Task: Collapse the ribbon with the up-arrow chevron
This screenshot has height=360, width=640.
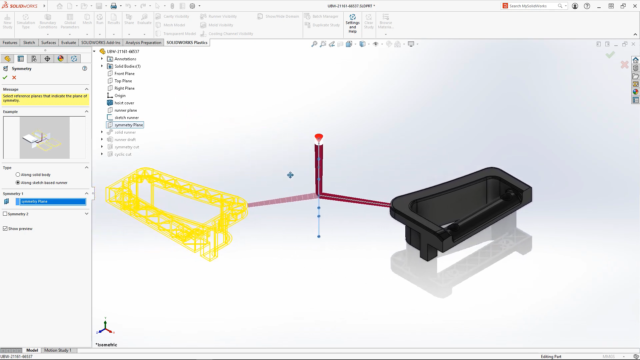Action: pyautogui.click(x=635, y=34)
